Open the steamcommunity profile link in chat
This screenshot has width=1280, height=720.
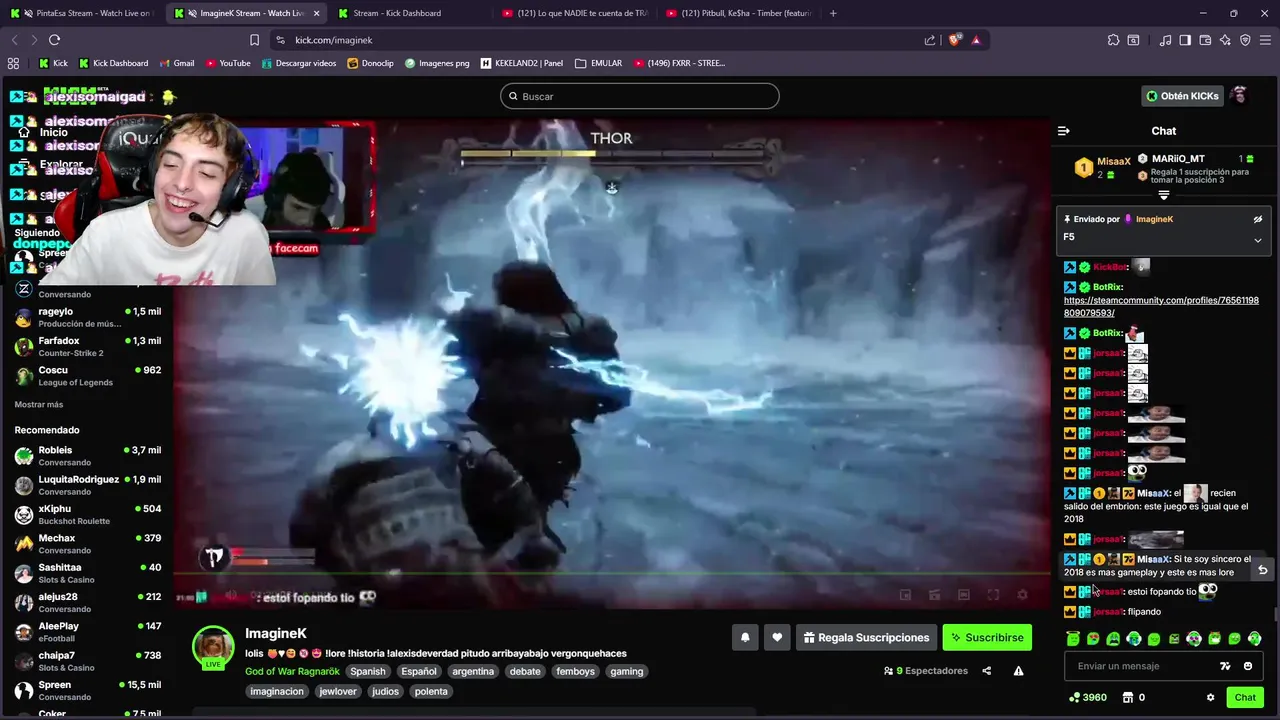tap(1161, 306)
